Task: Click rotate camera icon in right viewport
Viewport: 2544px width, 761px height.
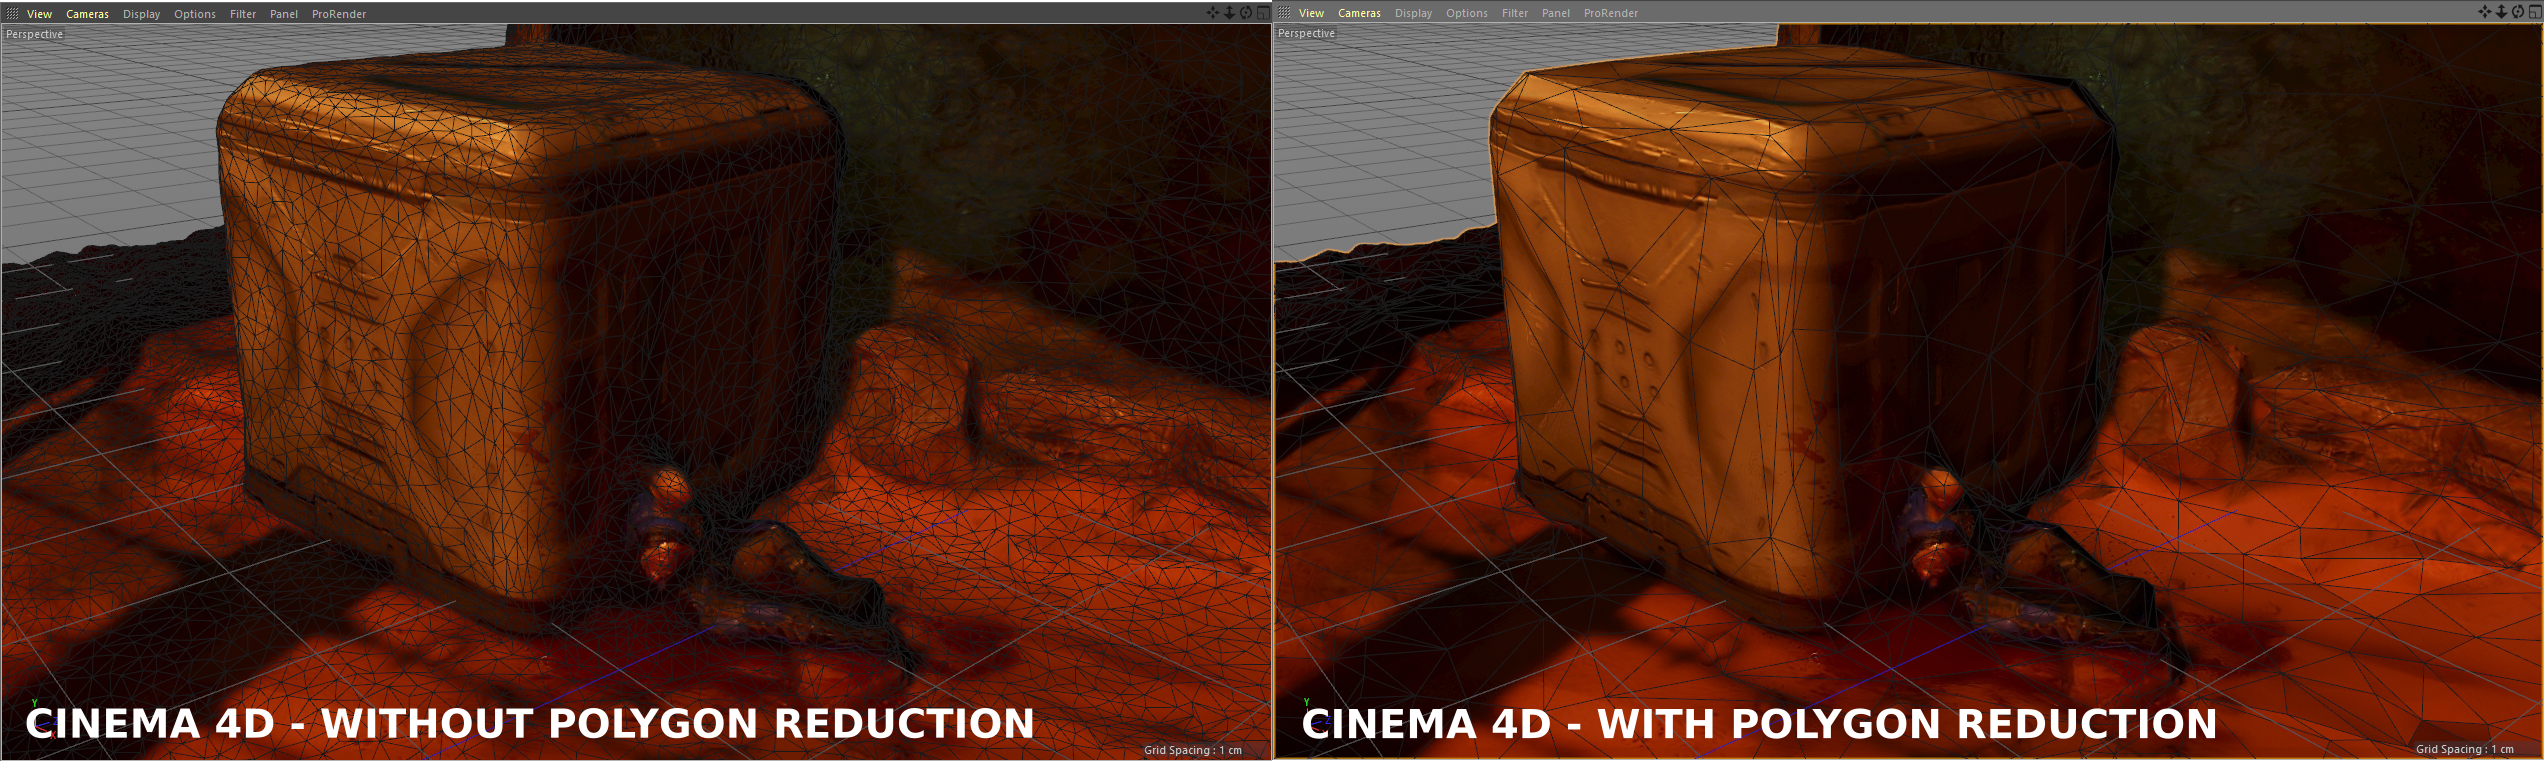Action: coord(2518,11)
